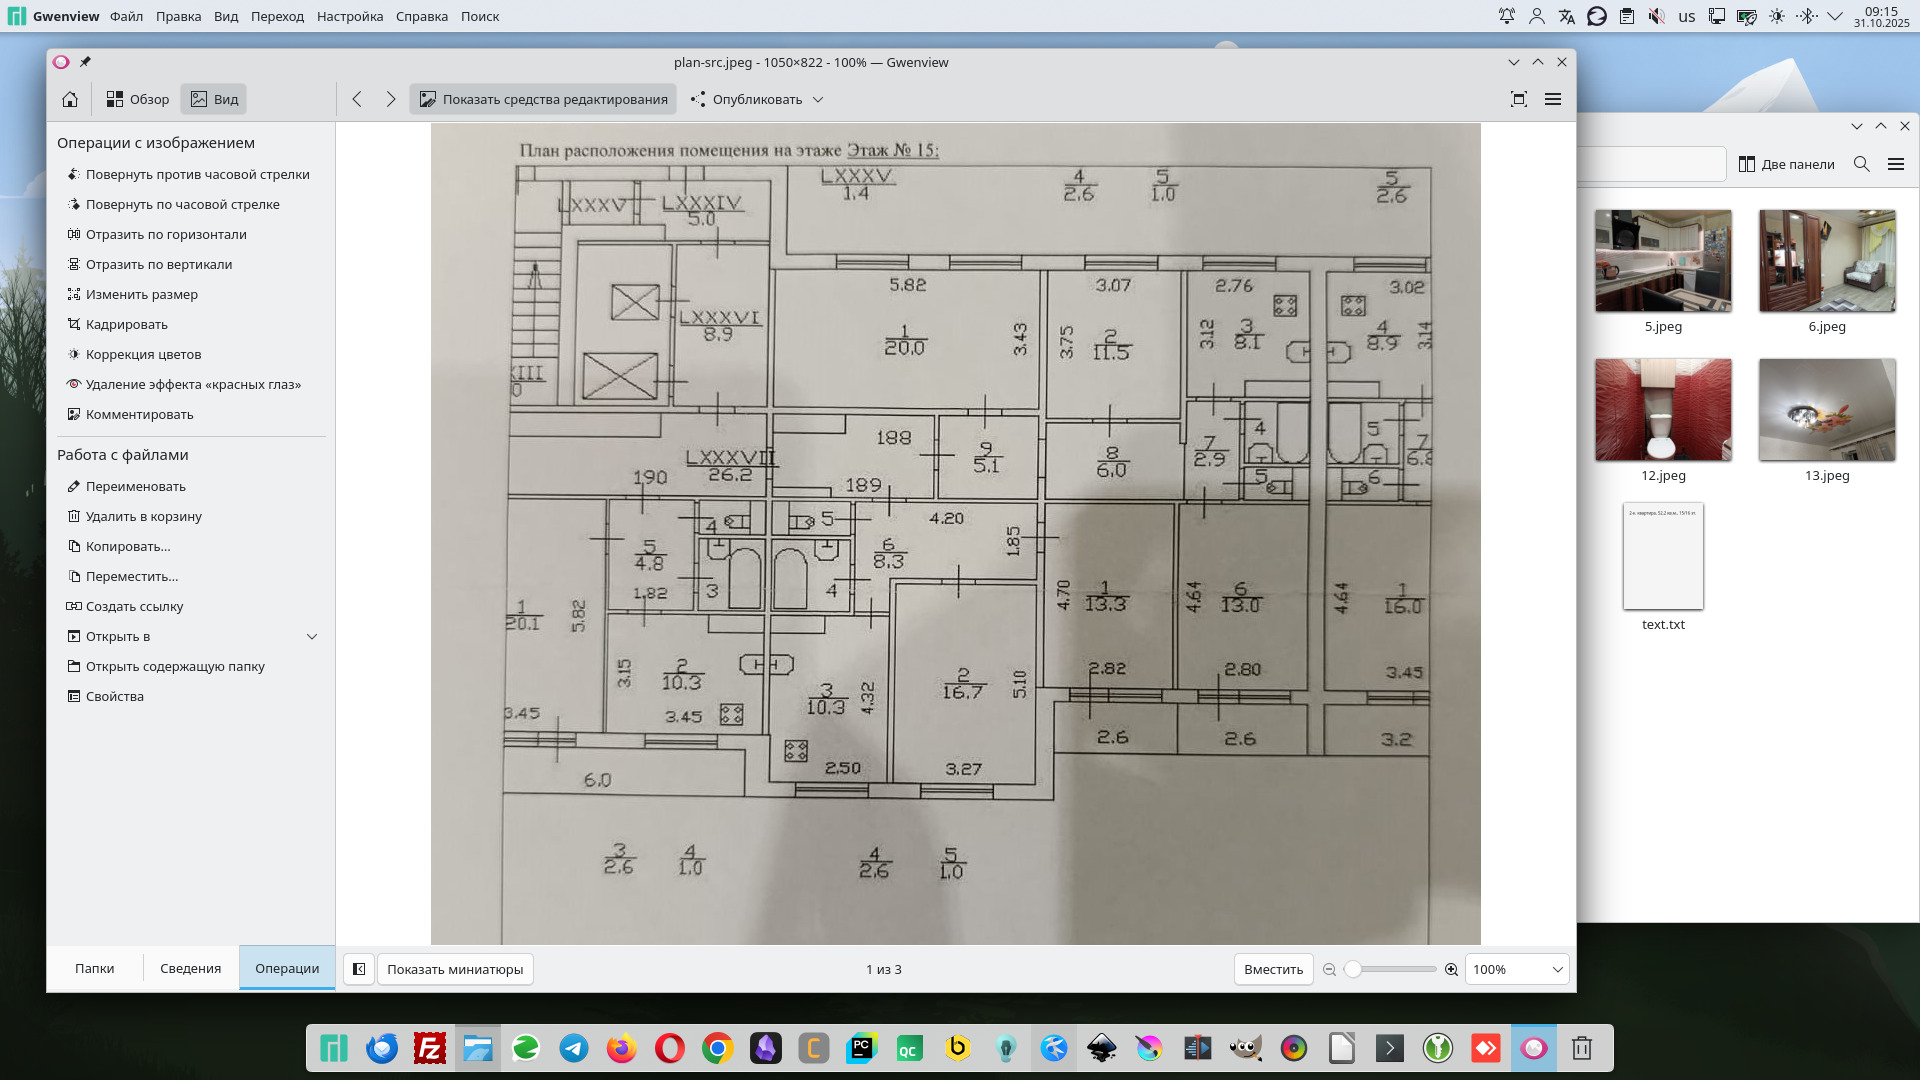The image size is (1920, 1080).
Task: Click Показать миниатюры button
Action: tap(455, 969)
